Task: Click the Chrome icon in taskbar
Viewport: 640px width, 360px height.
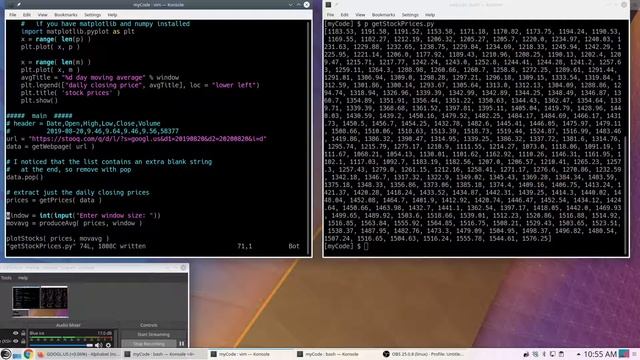Action: click(28, 354)
